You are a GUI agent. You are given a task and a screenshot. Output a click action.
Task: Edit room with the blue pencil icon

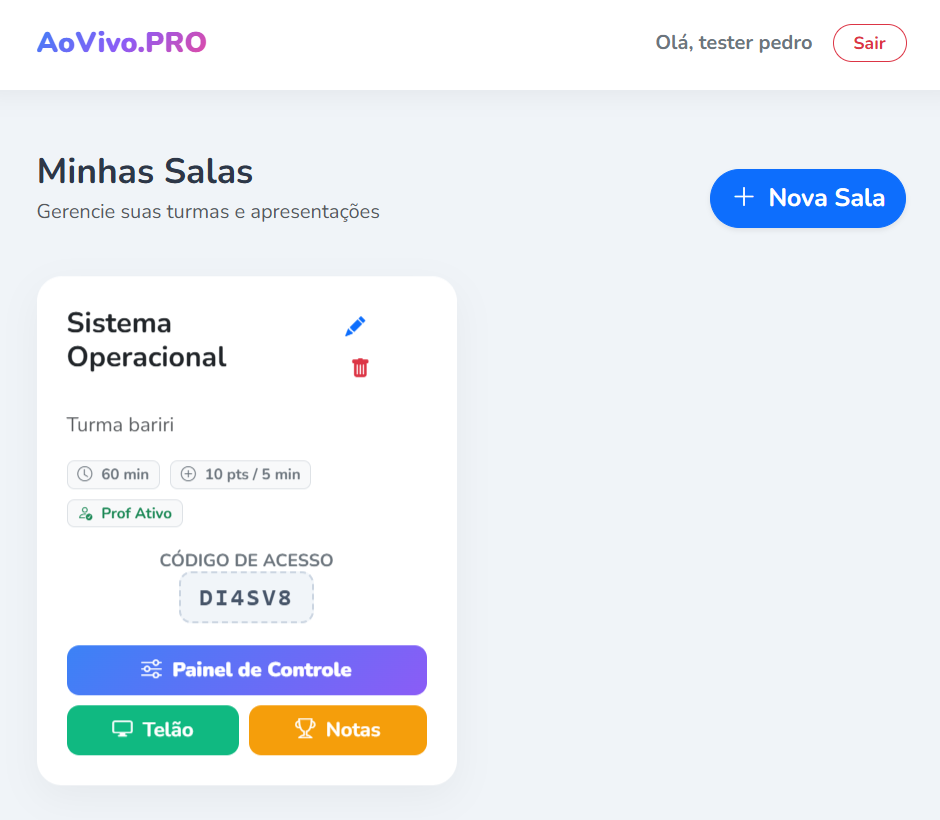pyautogui.click(x=355, y=326)
